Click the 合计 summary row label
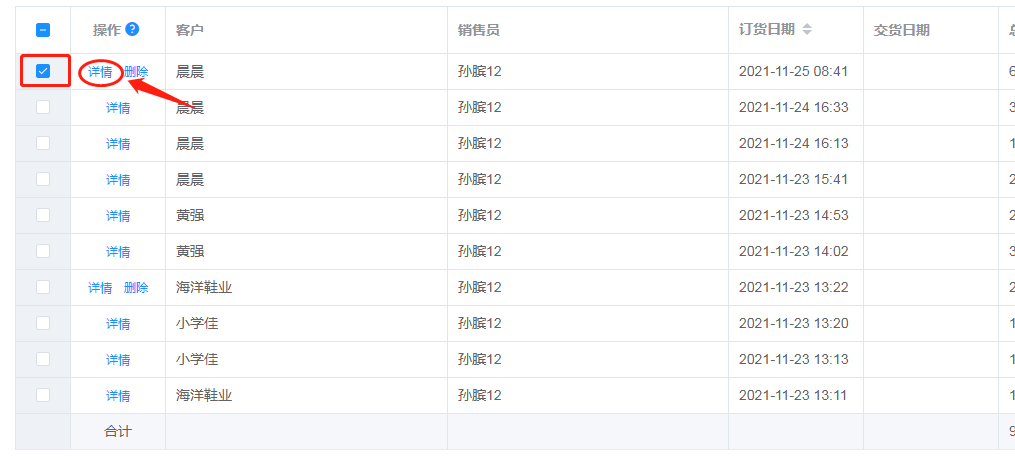The height and width of the screenshot is (456, 1015). pos(118,432)
